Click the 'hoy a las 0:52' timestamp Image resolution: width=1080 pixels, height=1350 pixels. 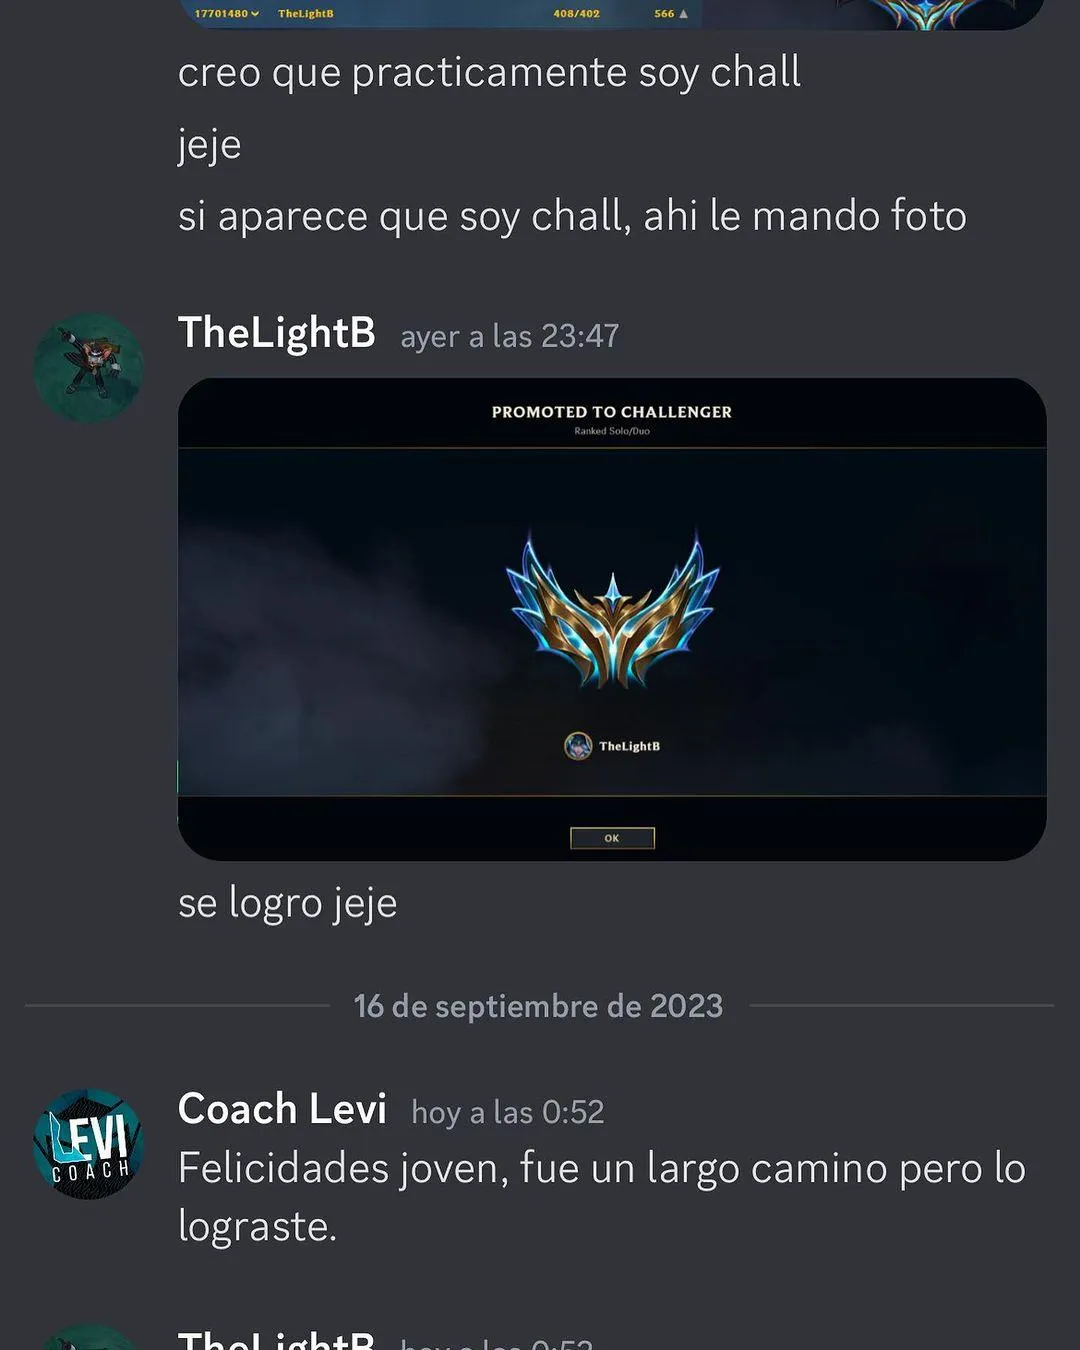pos(508,1112)
